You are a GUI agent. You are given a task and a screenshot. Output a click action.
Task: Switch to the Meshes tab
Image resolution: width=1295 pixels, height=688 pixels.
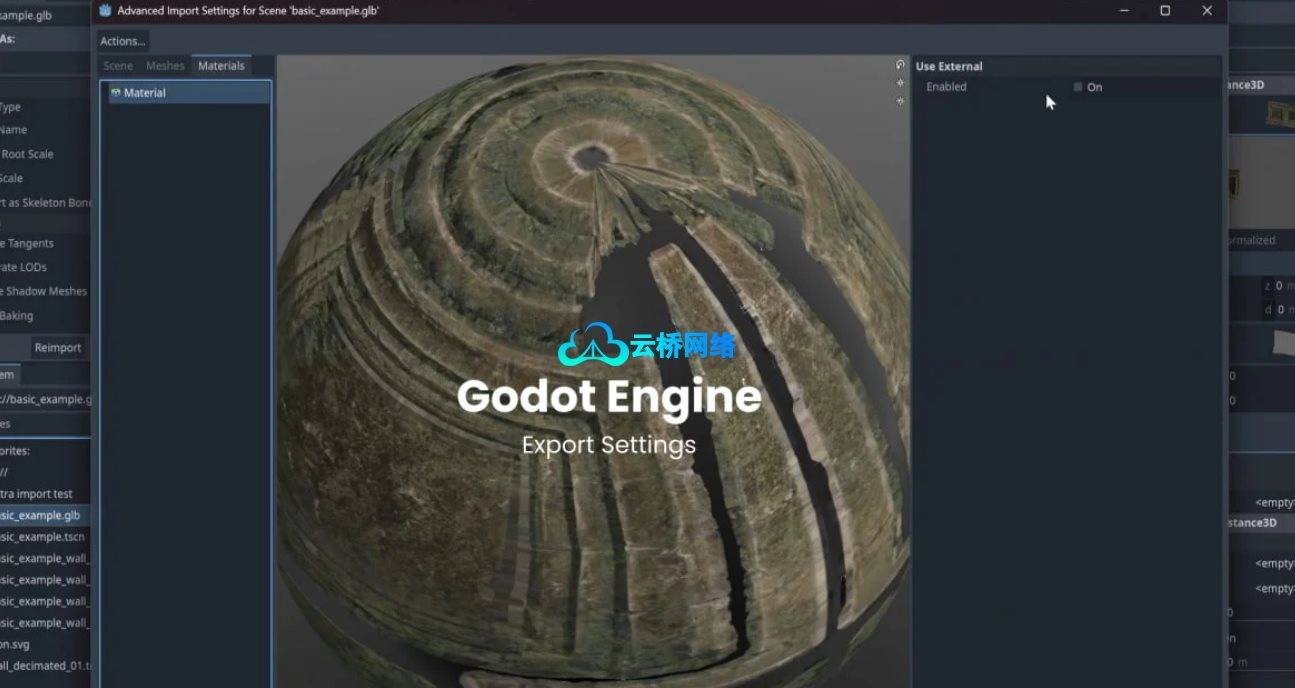click(x=165, y=66)
